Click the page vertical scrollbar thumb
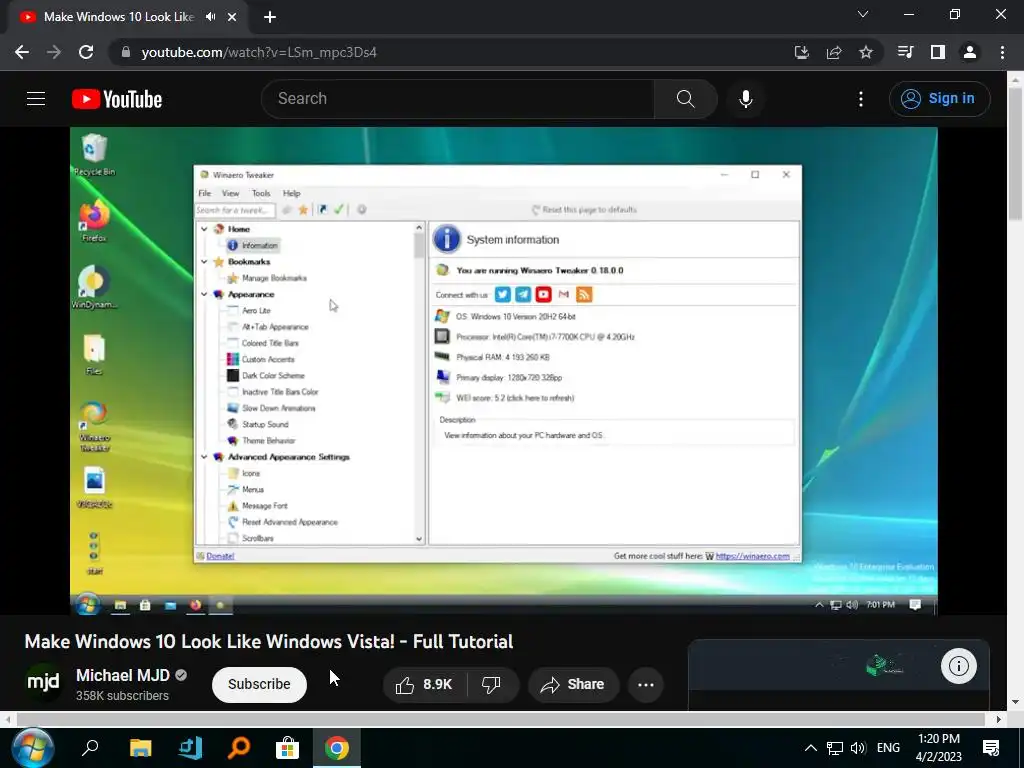Image resolution: width=1024 pixels, height=768 pixels. pyautogui.click(x=1015, y=152)
